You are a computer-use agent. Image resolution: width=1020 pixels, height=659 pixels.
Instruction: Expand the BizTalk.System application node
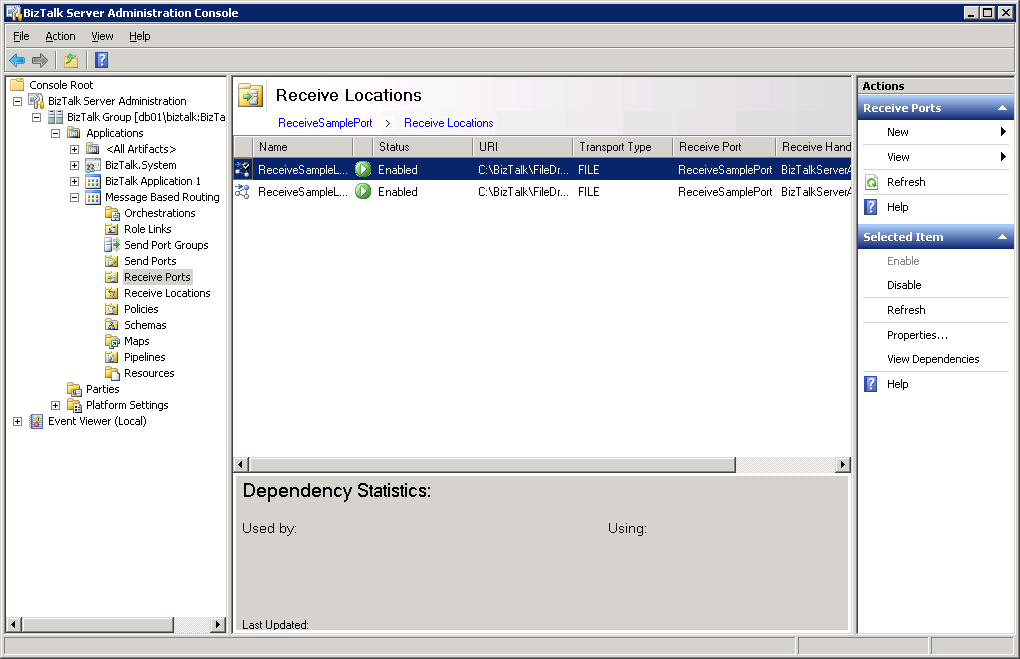(x=74, y=165)
